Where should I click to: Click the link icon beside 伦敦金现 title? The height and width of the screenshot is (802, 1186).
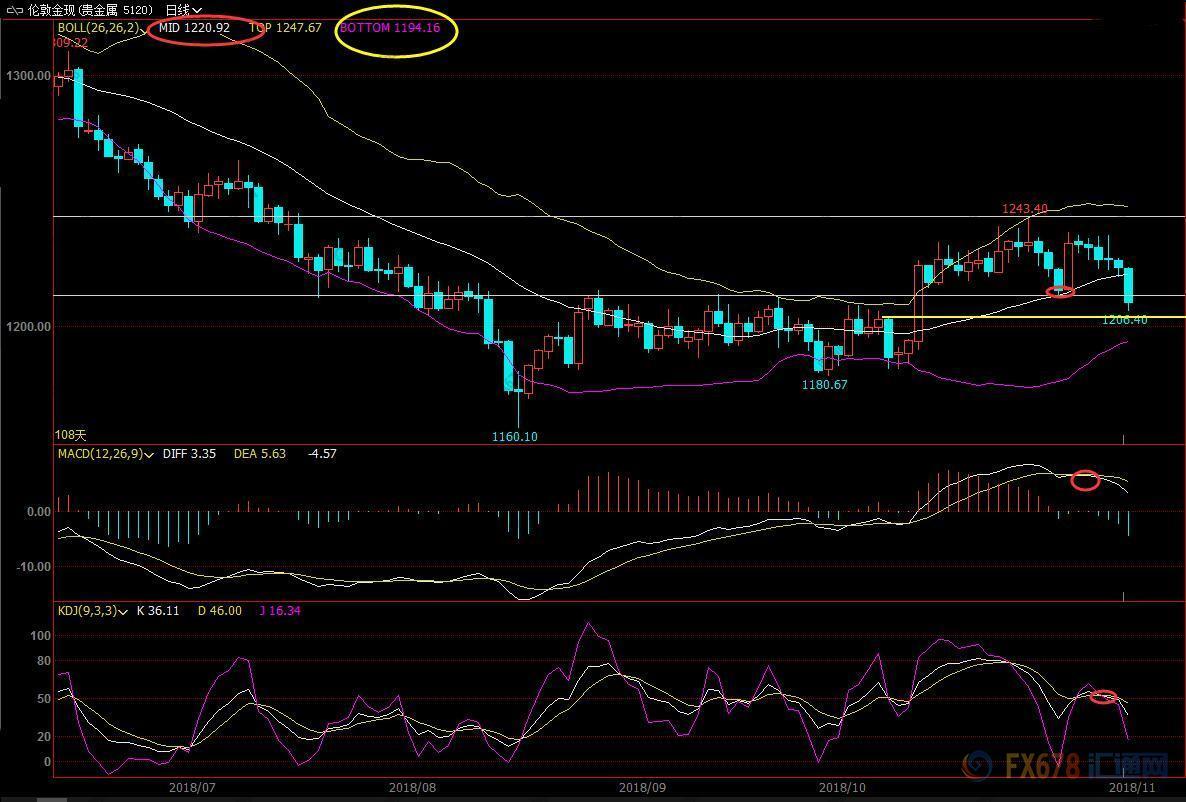pyautogui.click(x=14, y=9)
